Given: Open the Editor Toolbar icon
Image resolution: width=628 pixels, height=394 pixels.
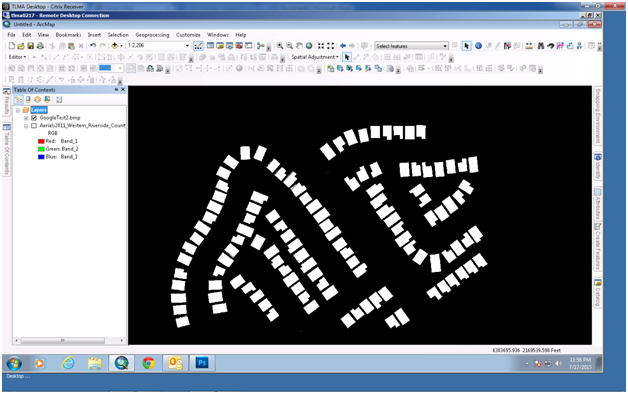Looking at the screenshot, I should click(x=198, y=46).
